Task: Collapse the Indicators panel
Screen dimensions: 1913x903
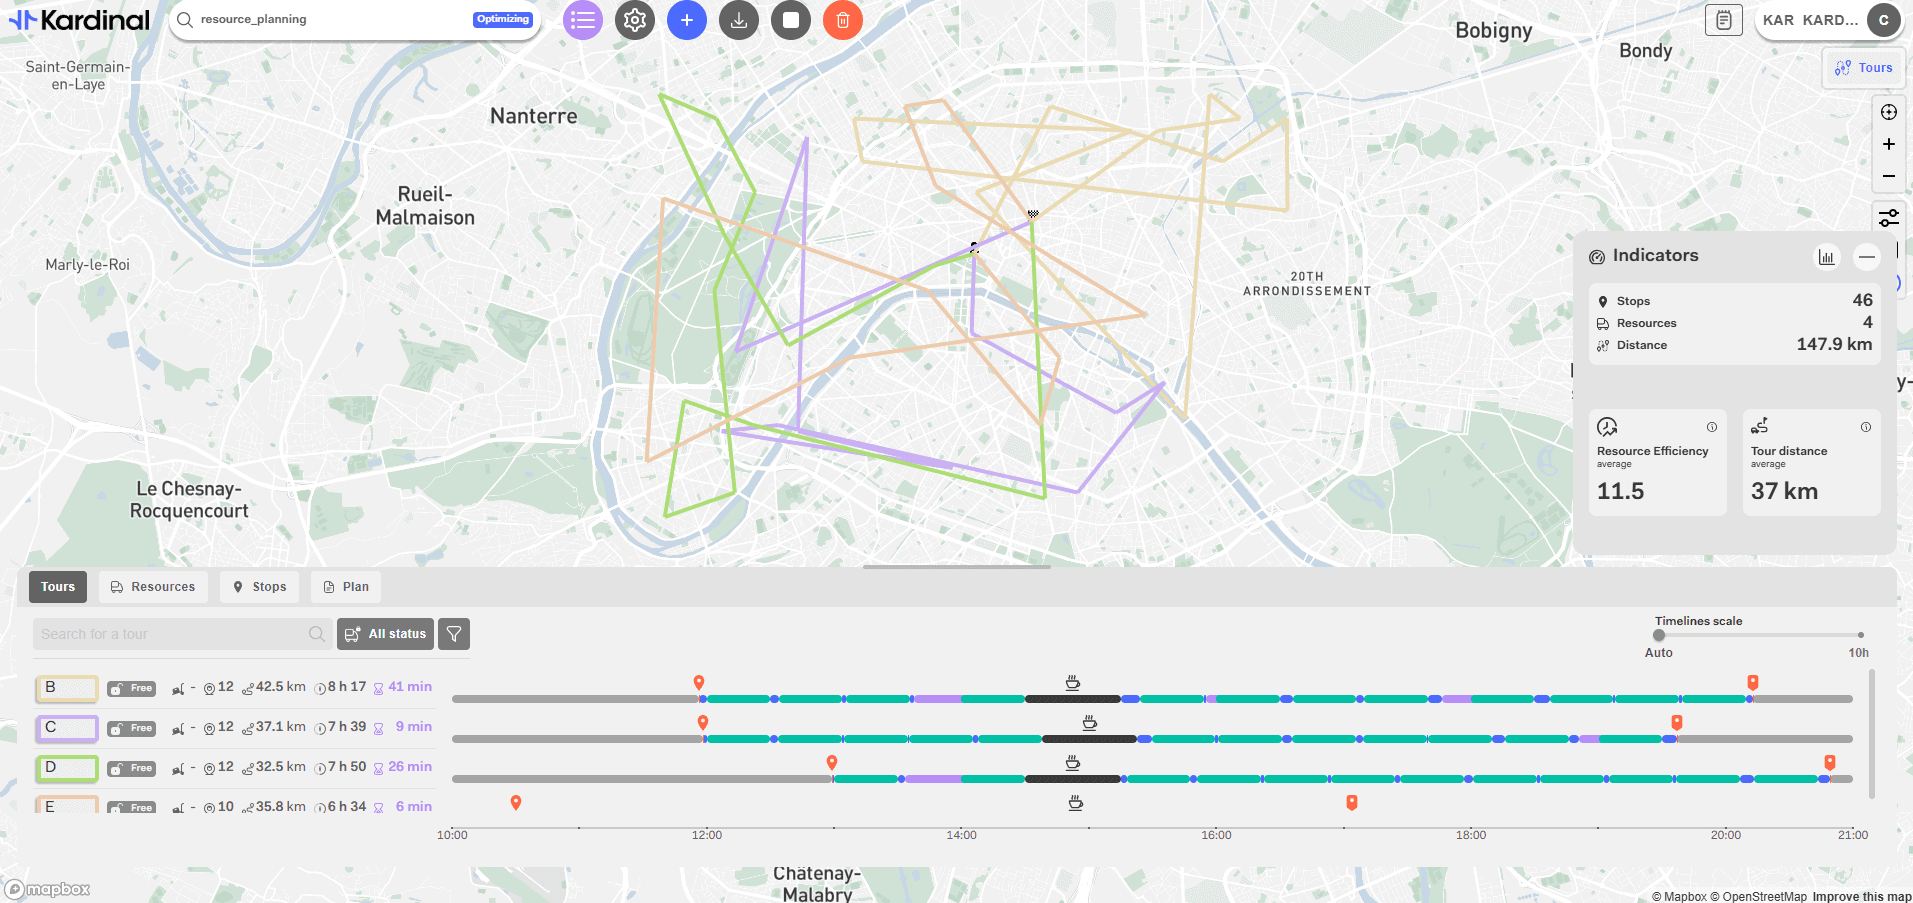Action: [x=1867, y=257]
